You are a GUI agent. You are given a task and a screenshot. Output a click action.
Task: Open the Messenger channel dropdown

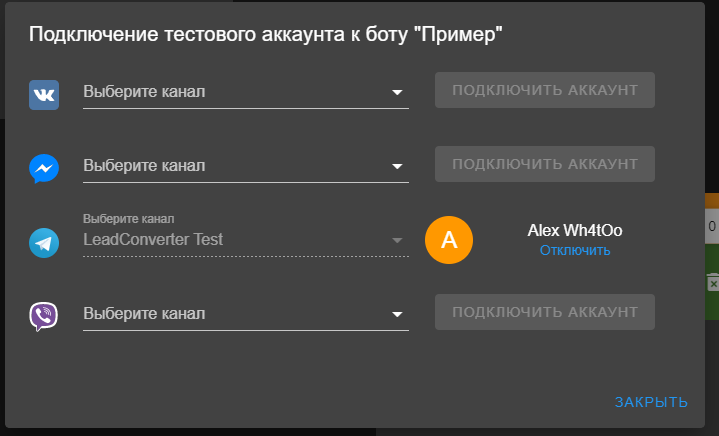pyautogui.click(x=246, y=166)
